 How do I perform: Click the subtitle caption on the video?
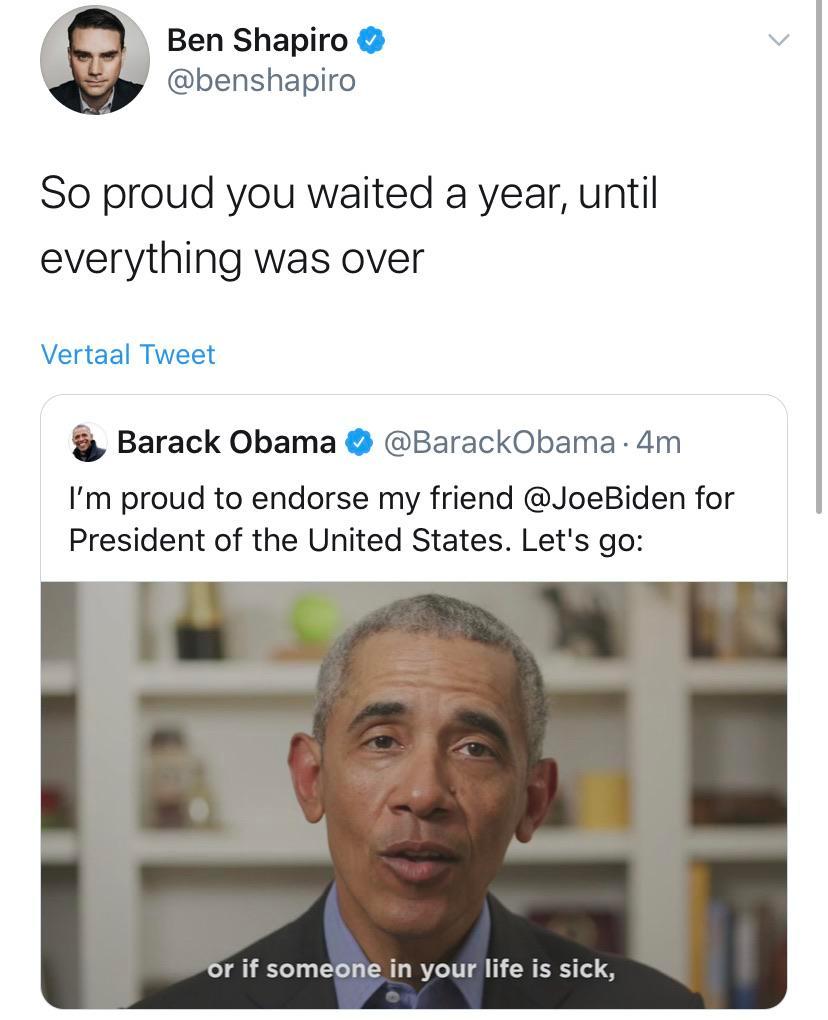414,967
